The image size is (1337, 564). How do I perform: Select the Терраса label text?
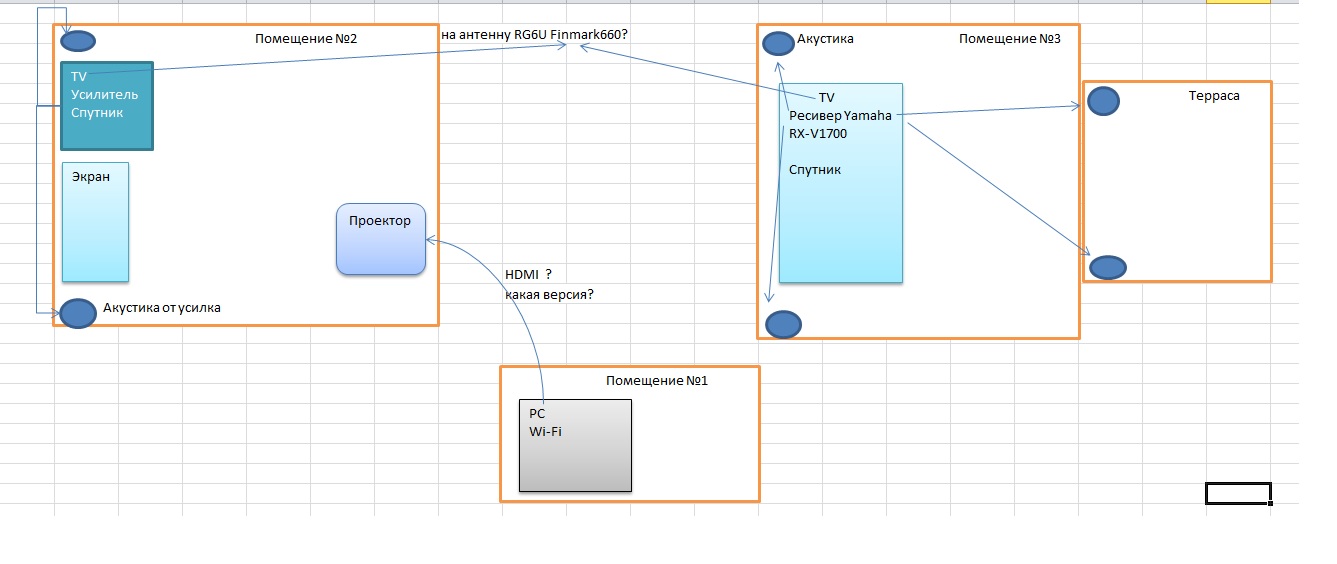[1214, 96]
